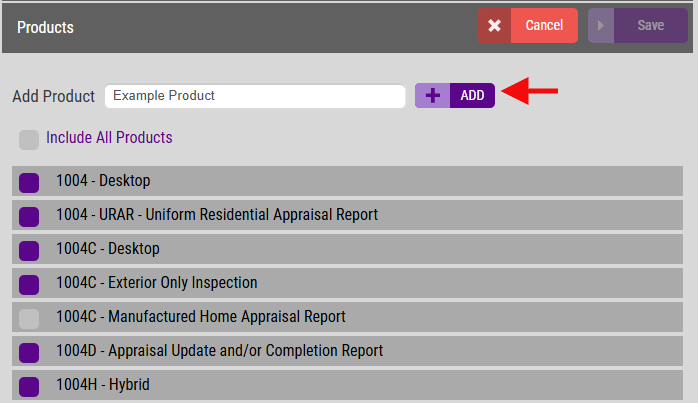Select the 1004H - Hybrid row label
698x403 pixels.
point(103,384)
